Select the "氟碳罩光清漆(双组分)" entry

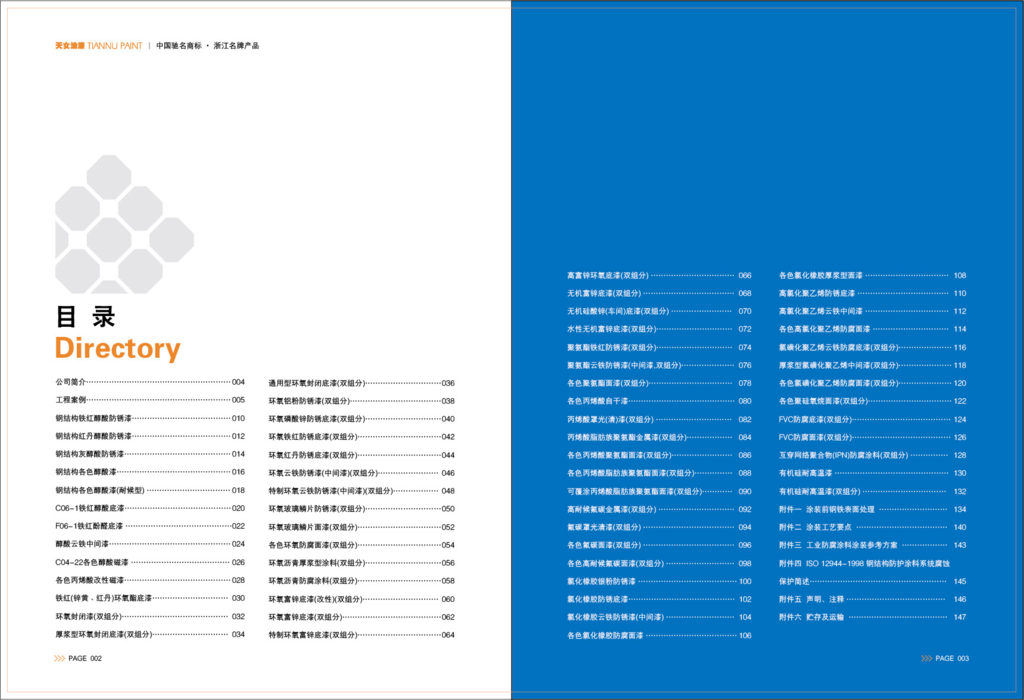(659, 527)
